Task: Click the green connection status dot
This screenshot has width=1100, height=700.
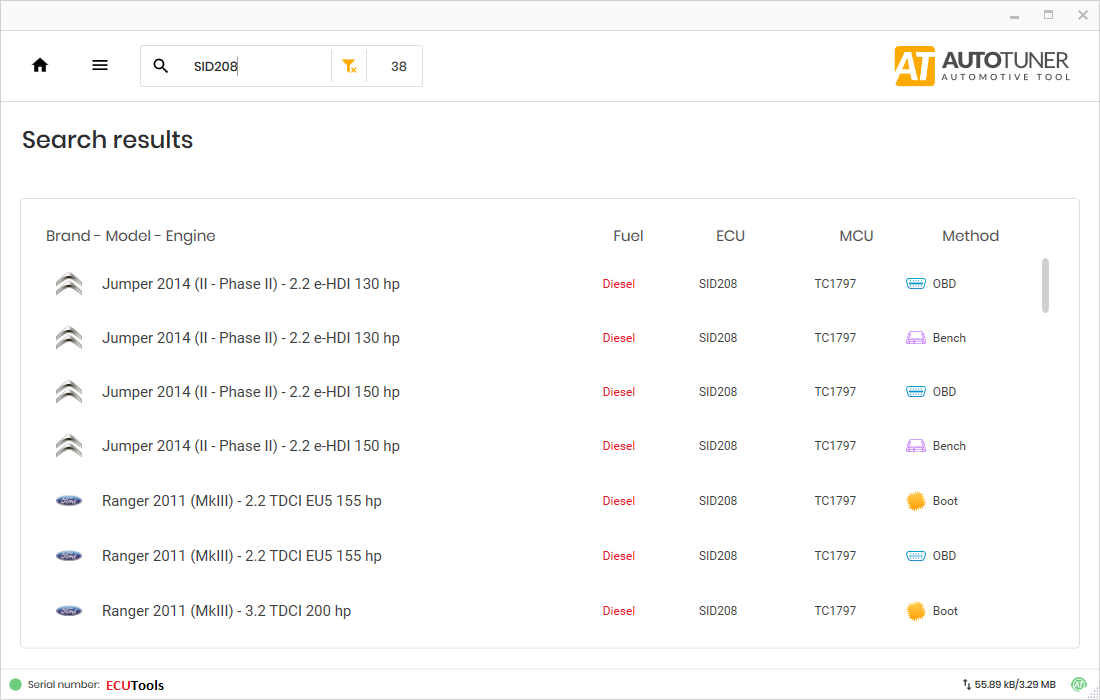Action: [15, 685]
